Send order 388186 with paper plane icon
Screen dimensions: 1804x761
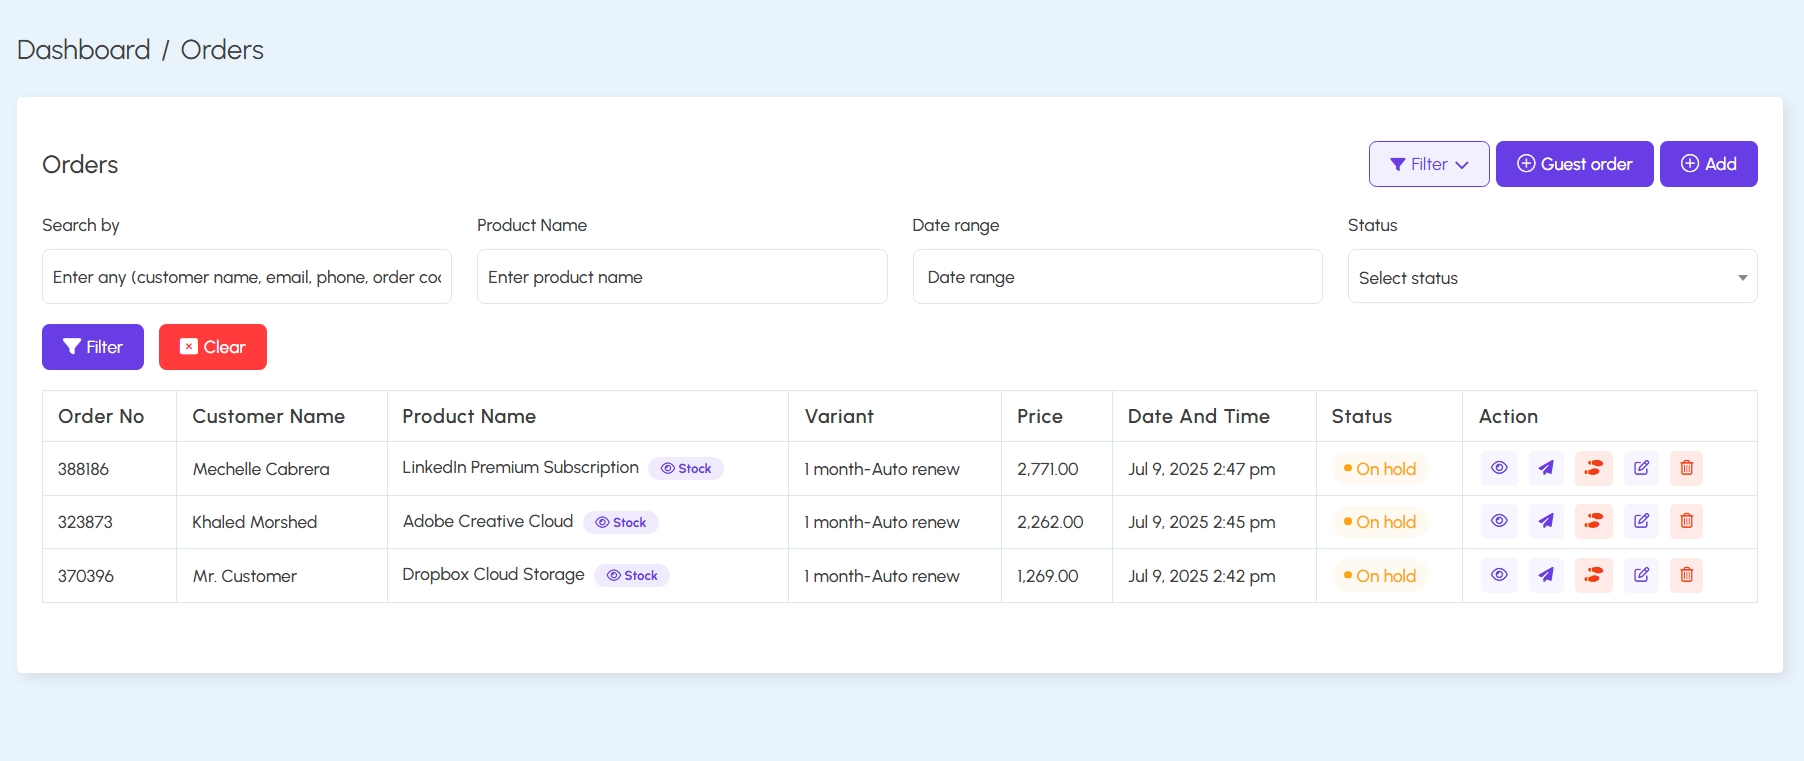[x=1546, y=468]
